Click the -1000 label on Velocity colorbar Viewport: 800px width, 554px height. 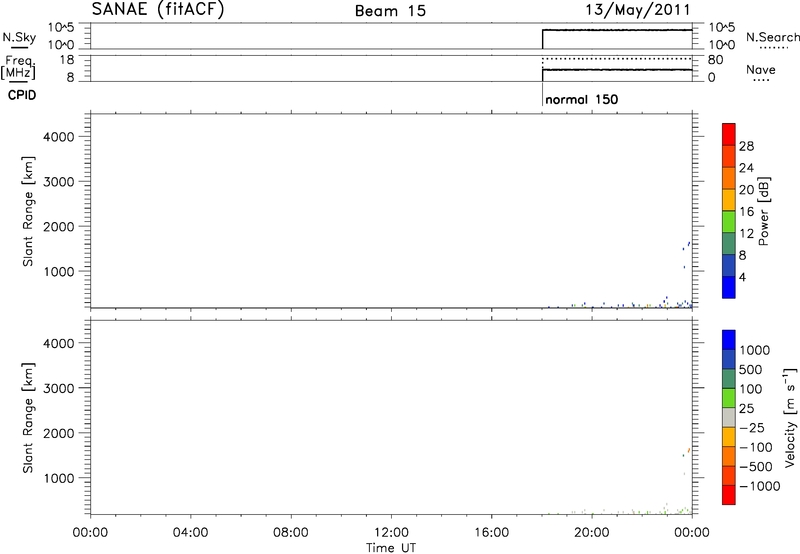(760, 486)
